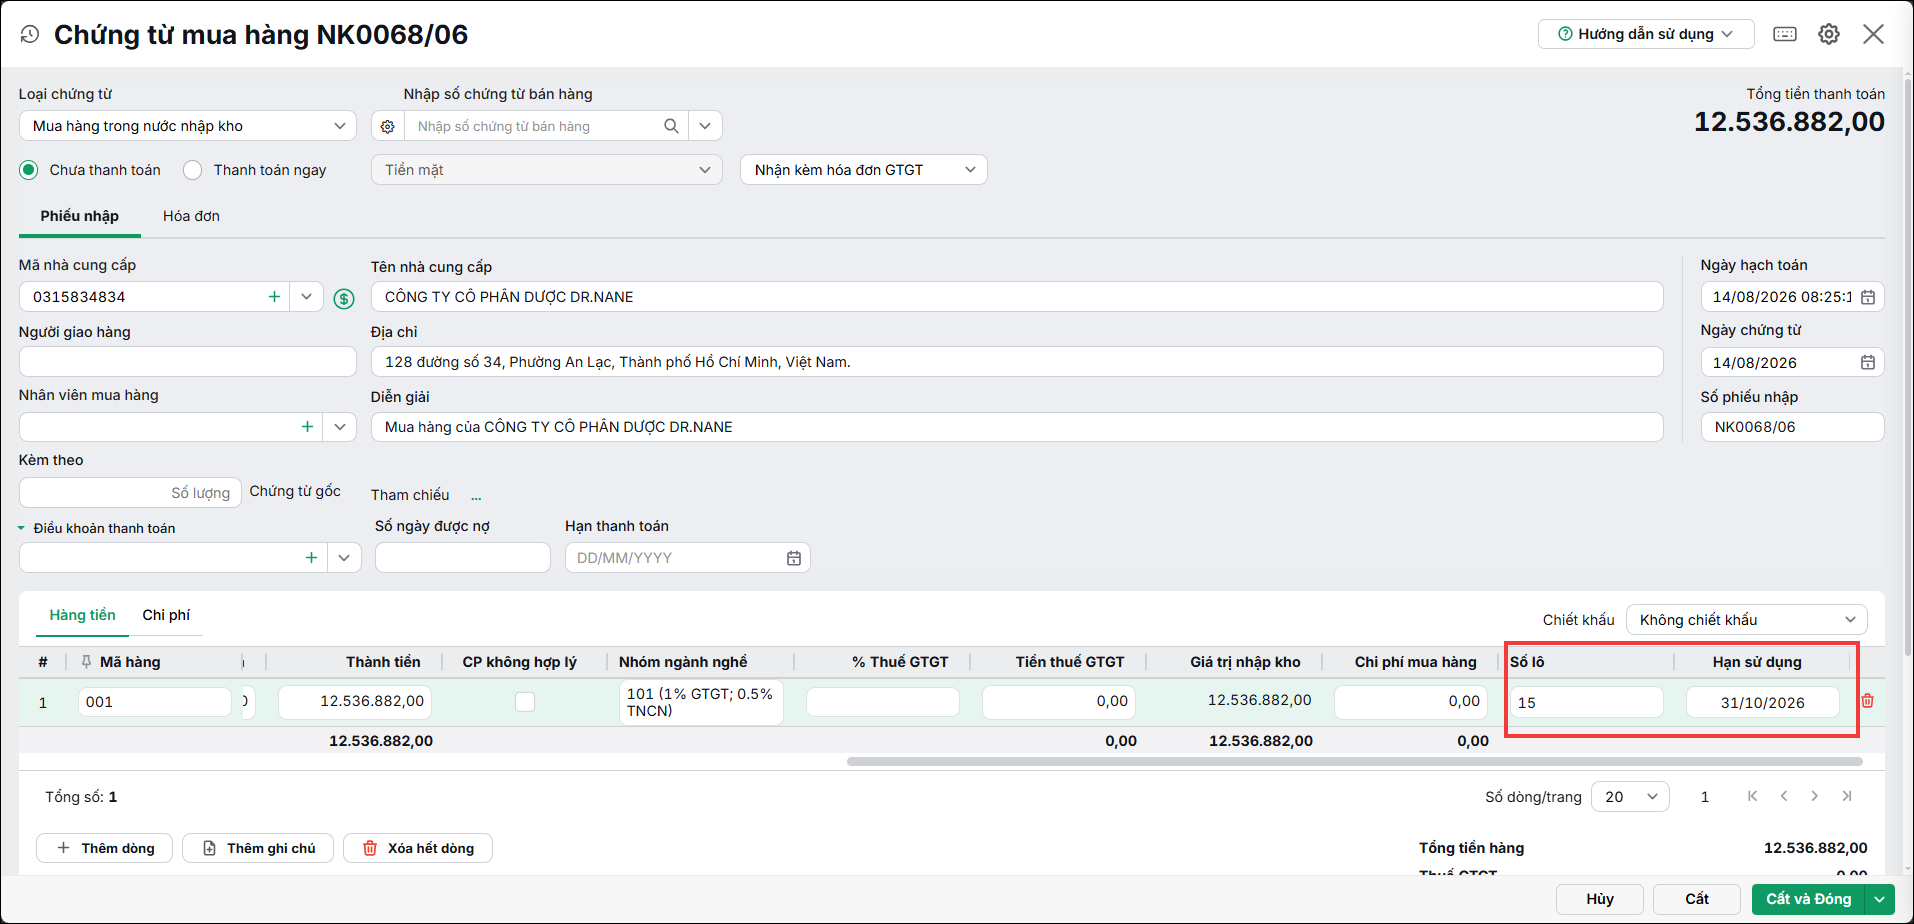Open the settings gear in header
The width and height of the screenshot is (1914, 924).
[x=1829, y=34]
